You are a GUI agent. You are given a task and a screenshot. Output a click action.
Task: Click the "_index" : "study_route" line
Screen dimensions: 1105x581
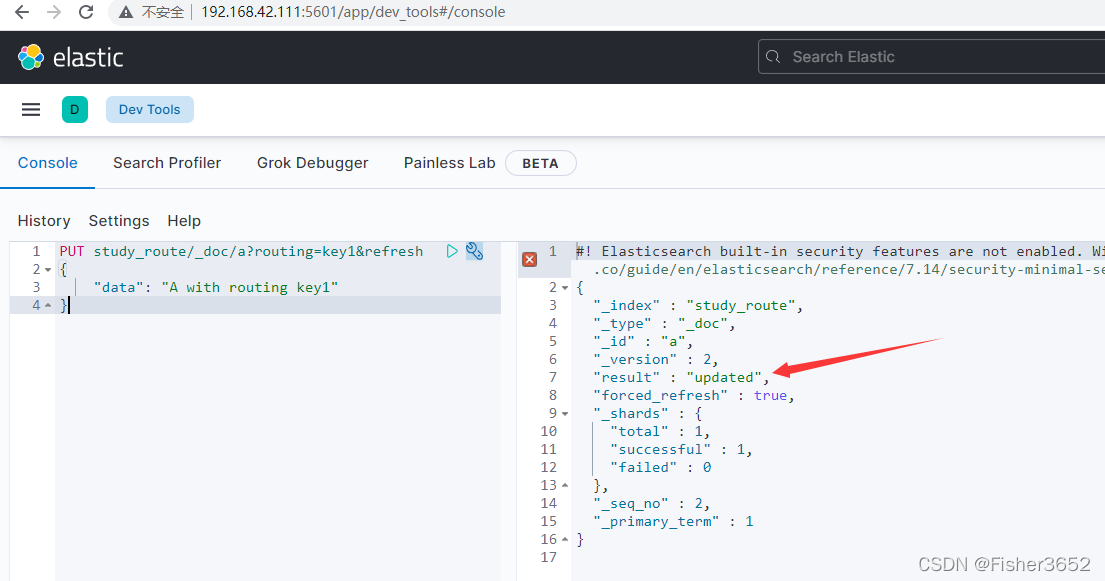pos(698,305)
